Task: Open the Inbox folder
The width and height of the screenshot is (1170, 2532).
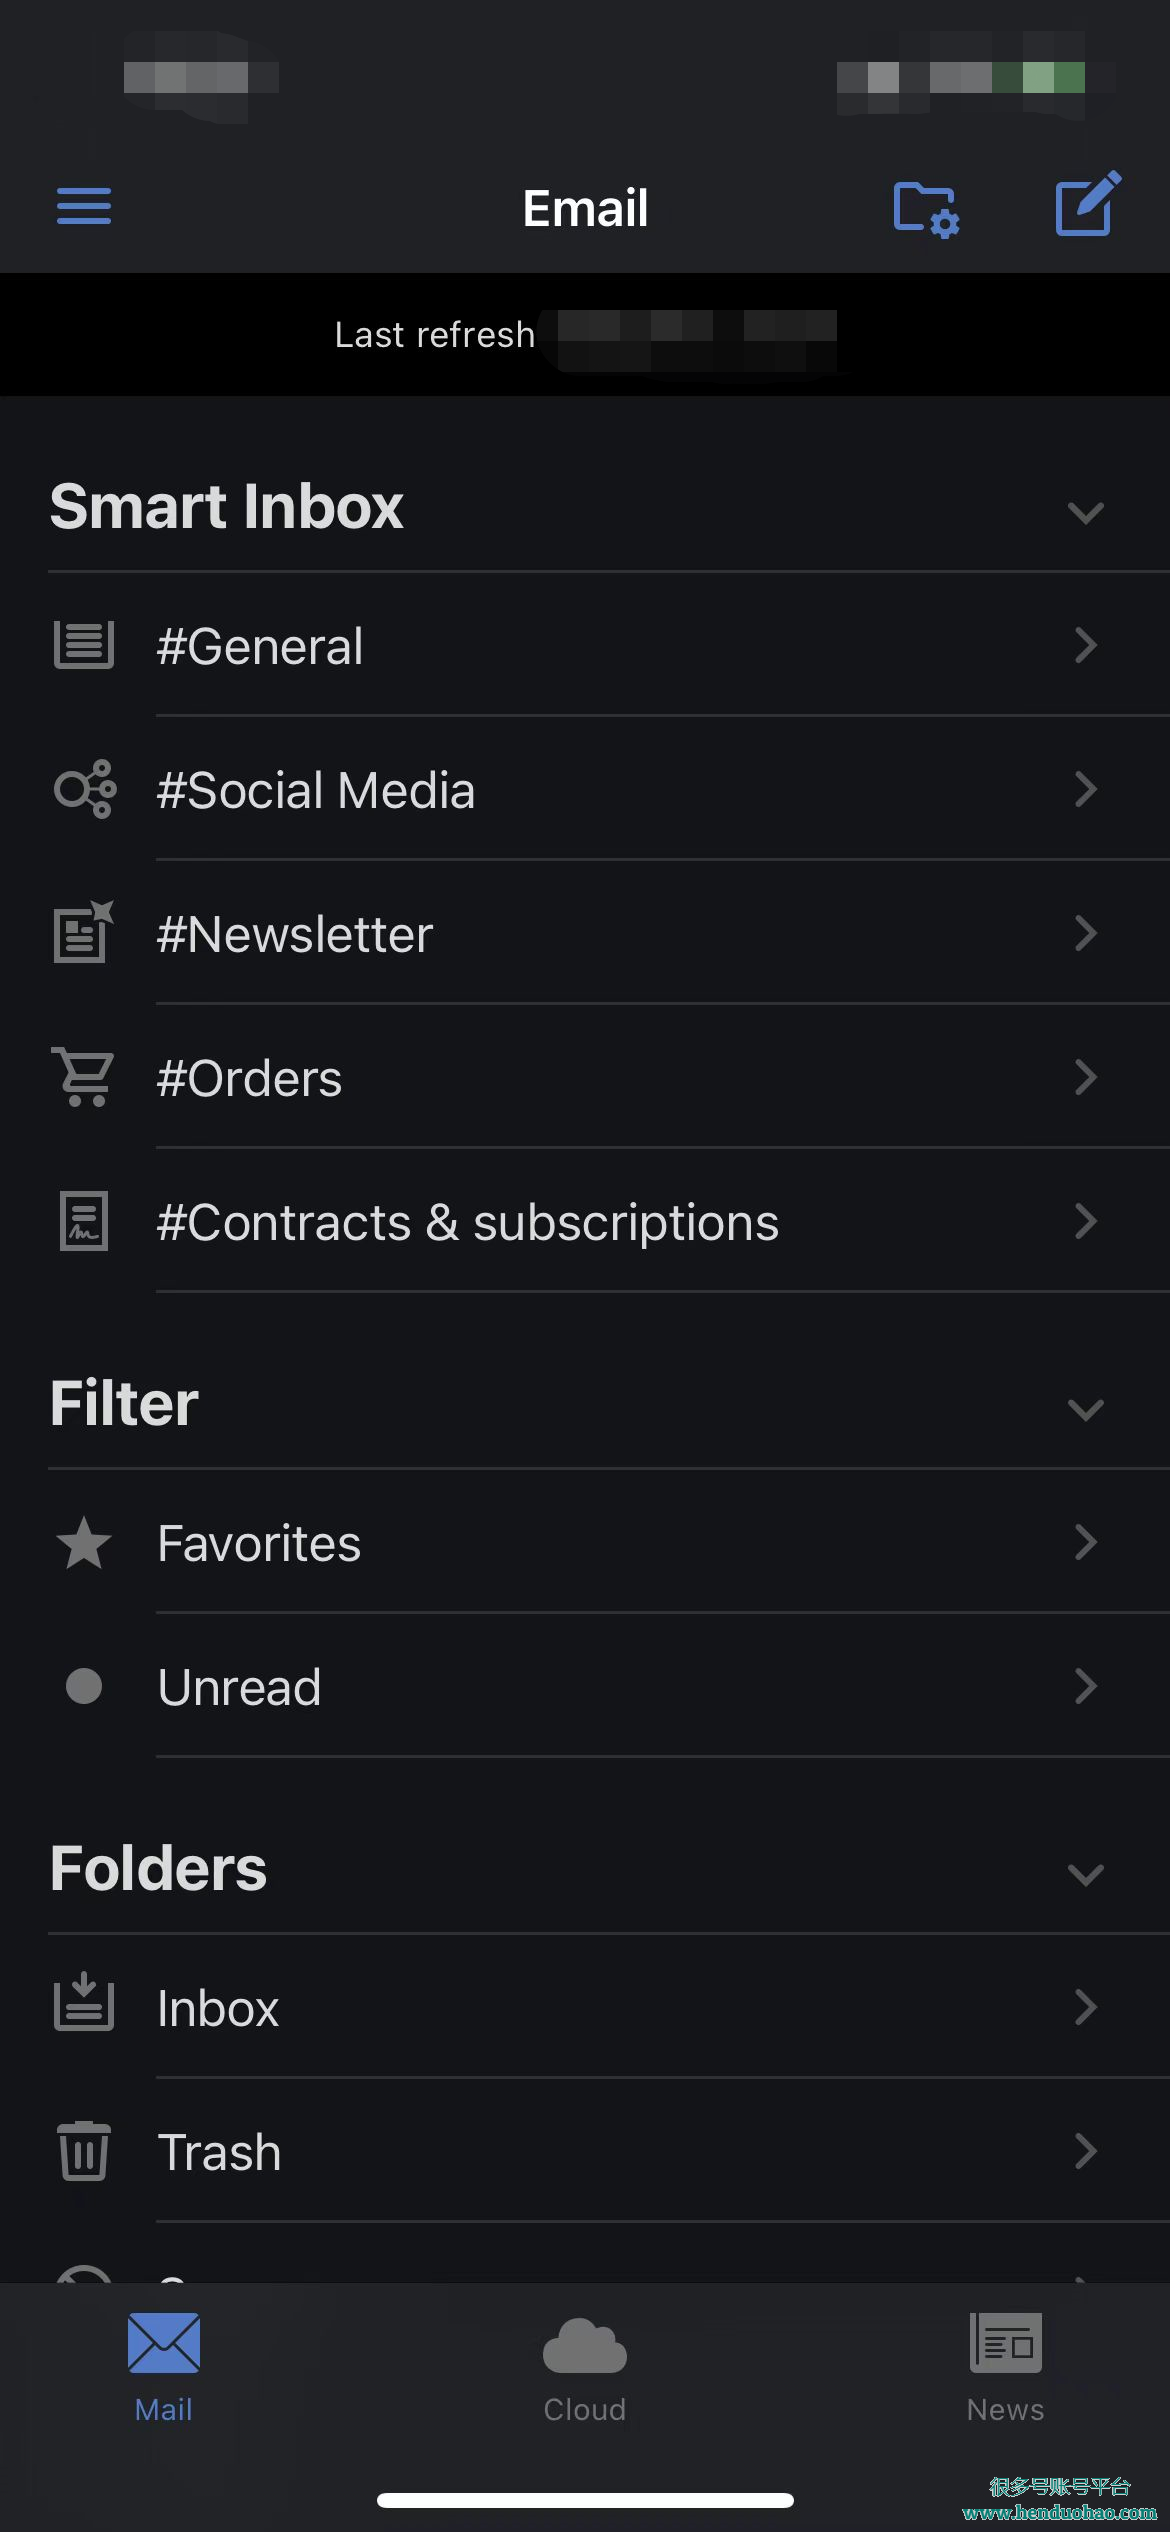Action: [x=585, y=2007]
